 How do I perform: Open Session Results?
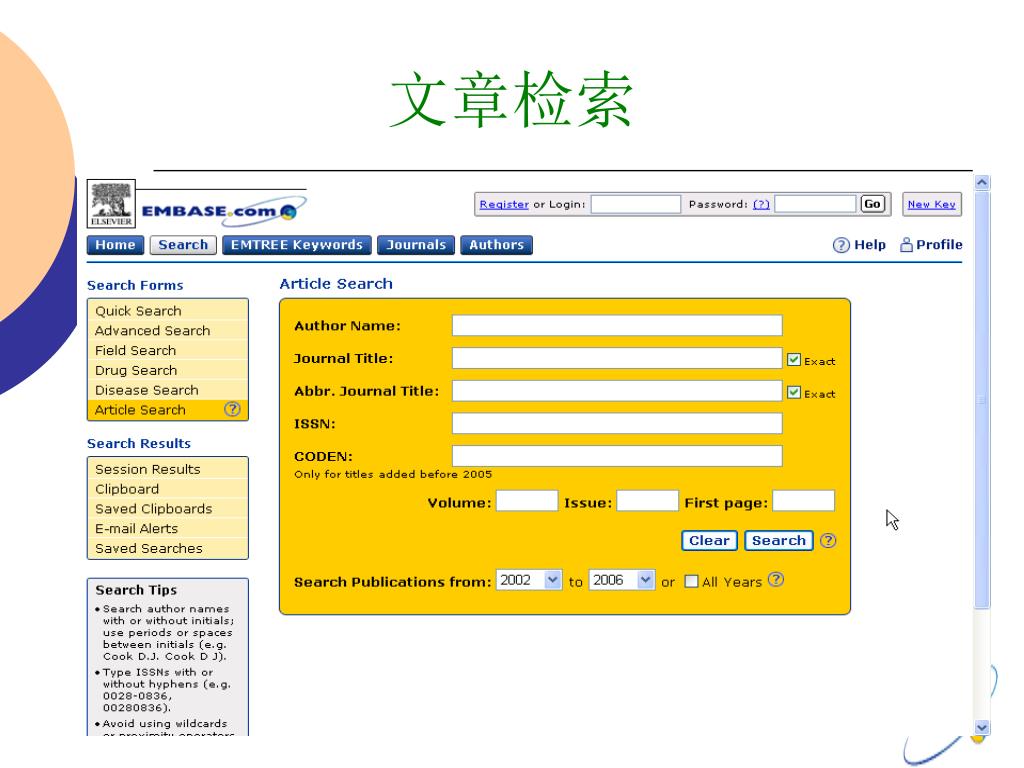(x=167, y=469)
